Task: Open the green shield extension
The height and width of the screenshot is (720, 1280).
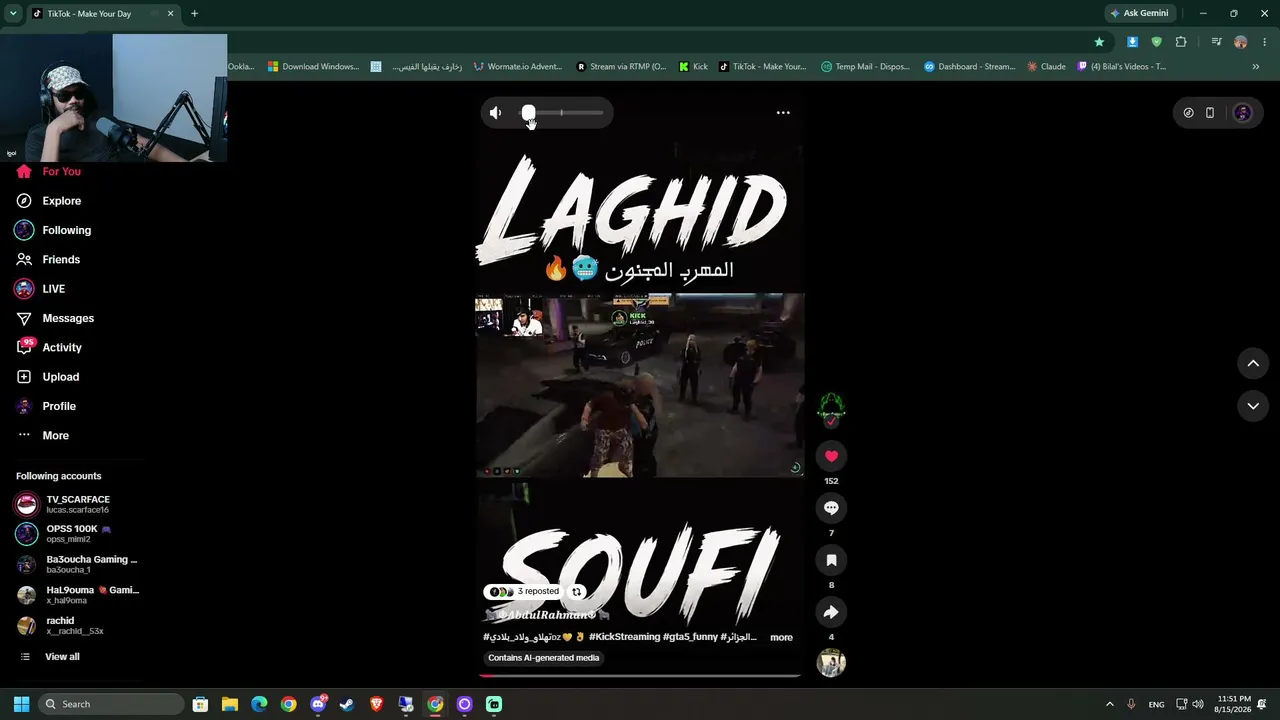Action: pyautogui.click(x=1157, y=42)
